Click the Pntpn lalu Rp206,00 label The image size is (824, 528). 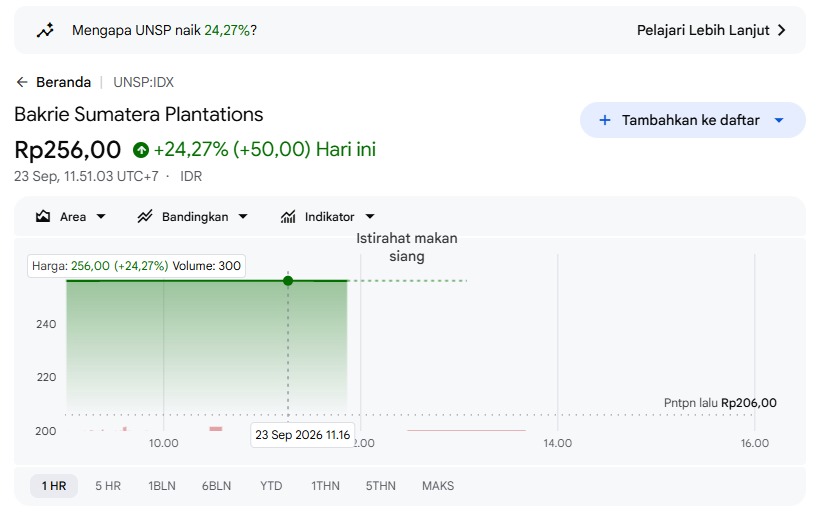point(720,403)
